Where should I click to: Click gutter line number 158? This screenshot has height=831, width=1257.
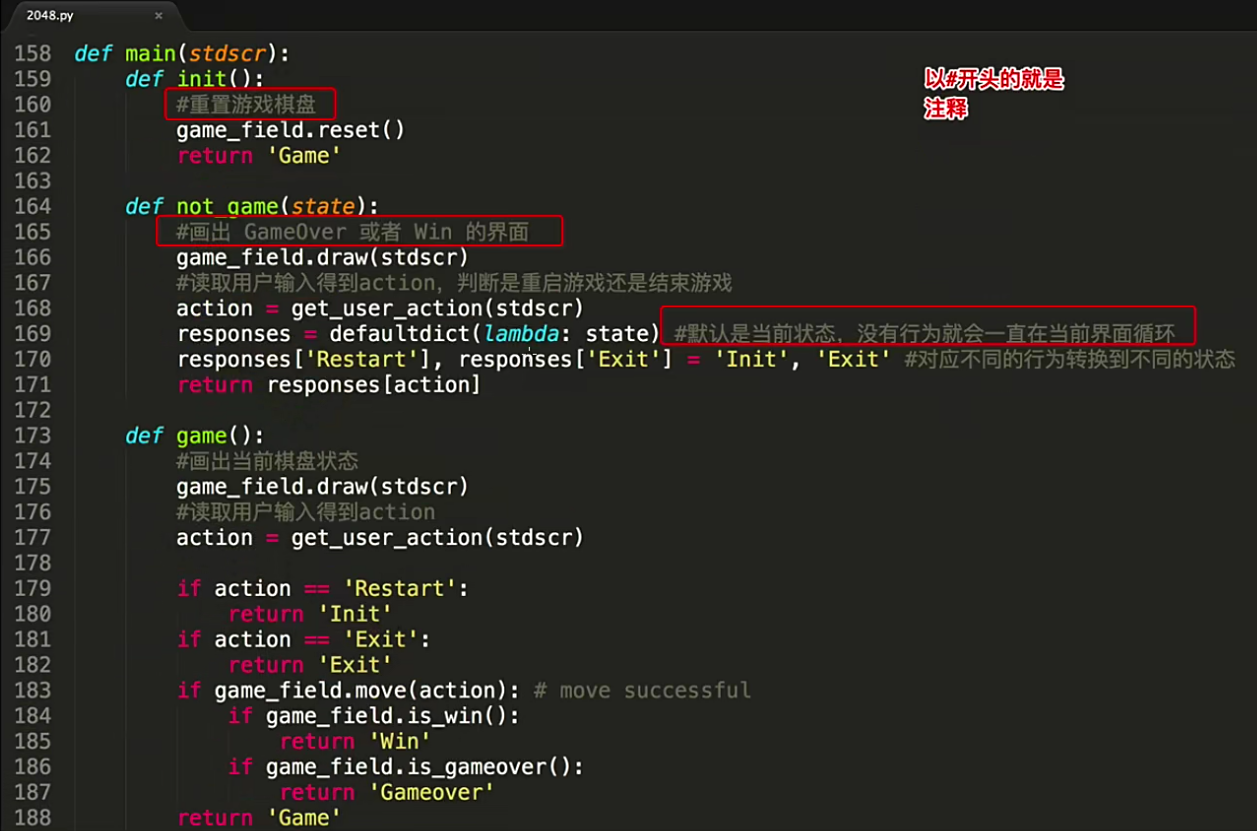[33, 54]
